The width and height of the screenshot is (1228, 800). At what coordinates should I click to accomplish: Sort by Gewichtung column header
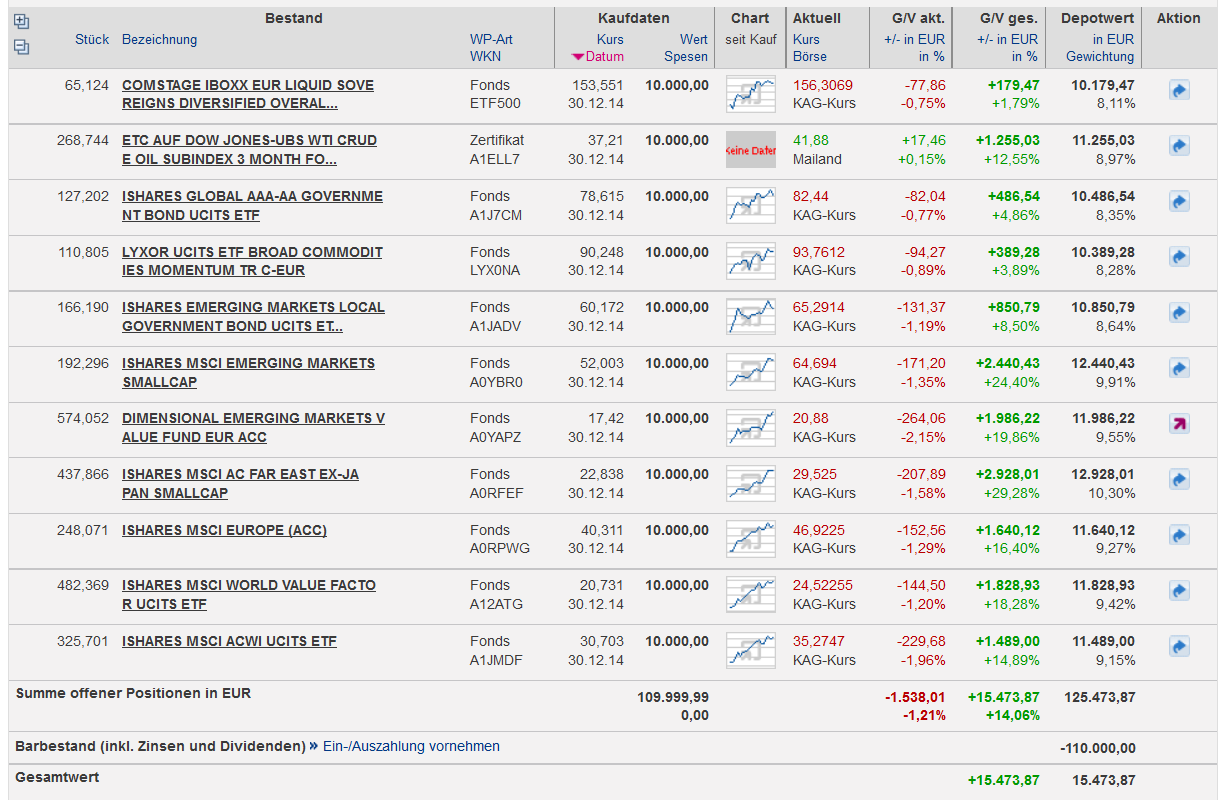click(x=1099, y=57)
